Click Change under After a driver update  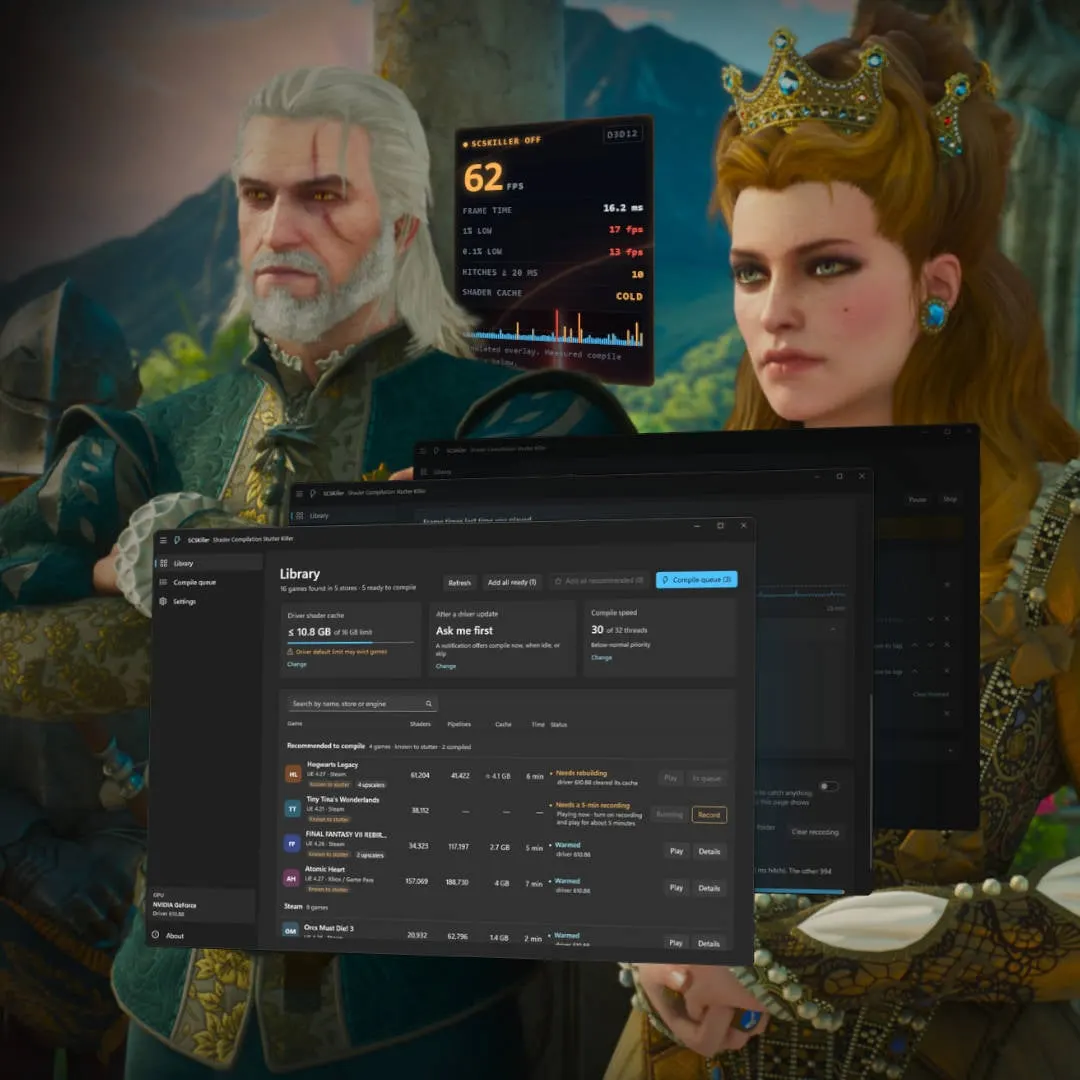coord(446,666)
